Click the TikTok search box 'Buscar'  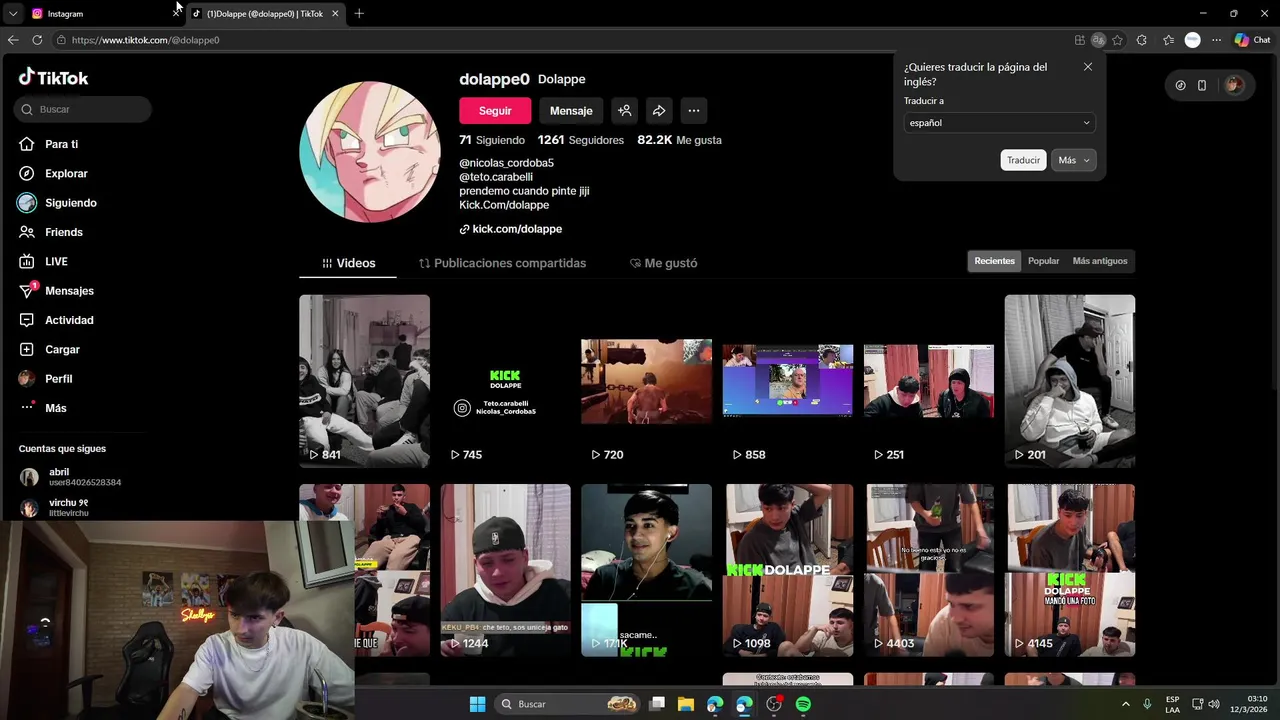pos(83,109)
